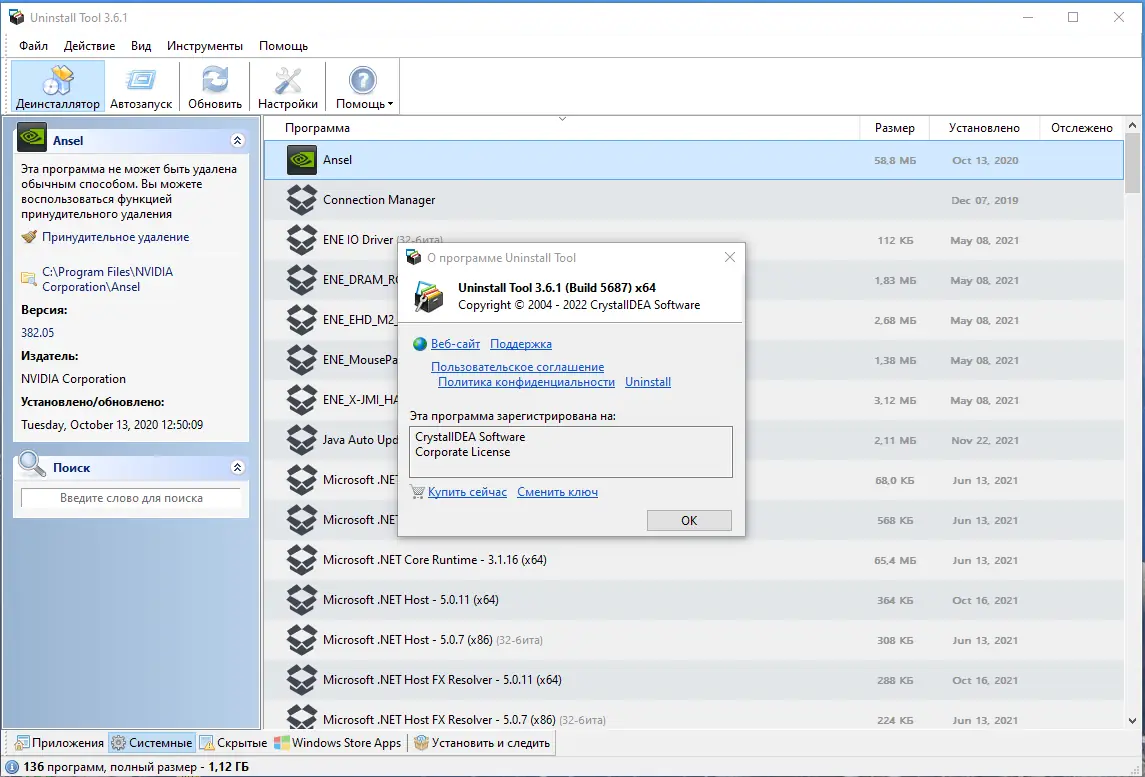
Task: Click the Host FX Resolver 5.0.11 icon
Action: coord(302,680)
